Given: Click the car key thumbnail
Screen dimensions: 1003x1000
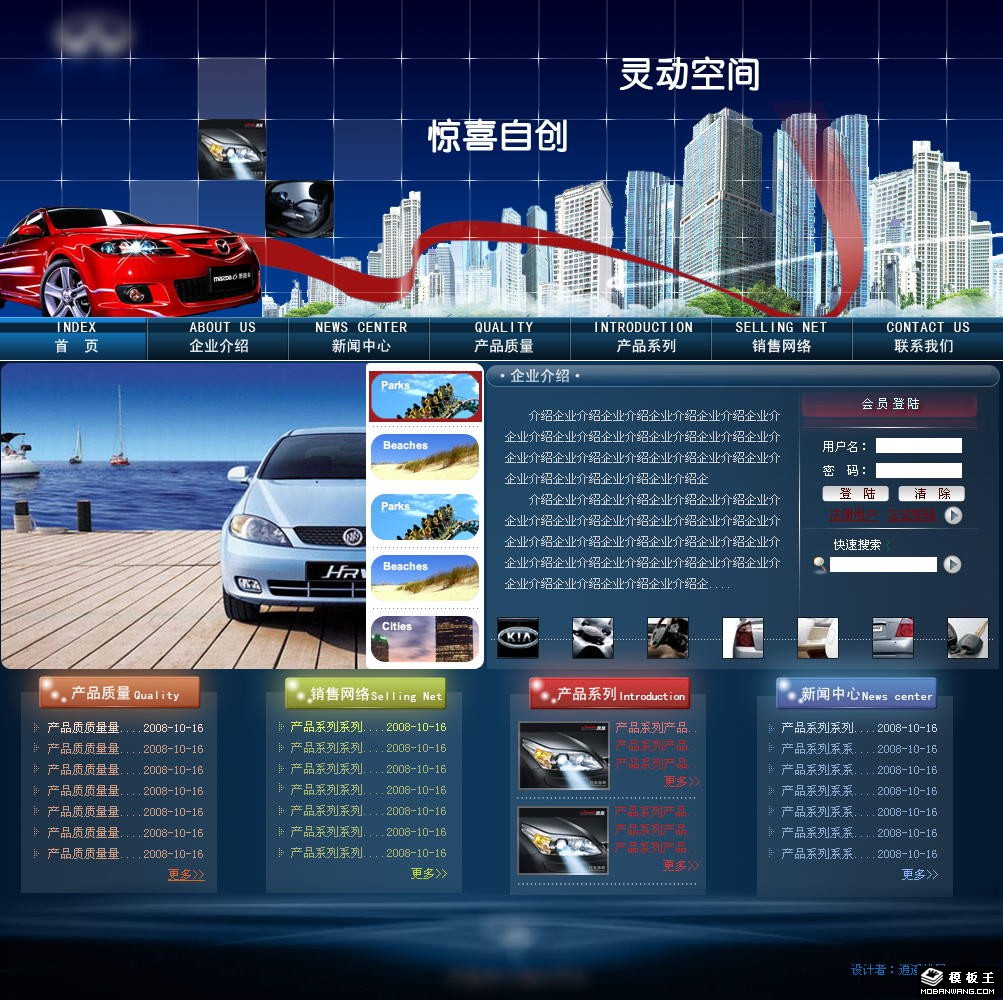Looking at the screenshot, I should point(968,638).
